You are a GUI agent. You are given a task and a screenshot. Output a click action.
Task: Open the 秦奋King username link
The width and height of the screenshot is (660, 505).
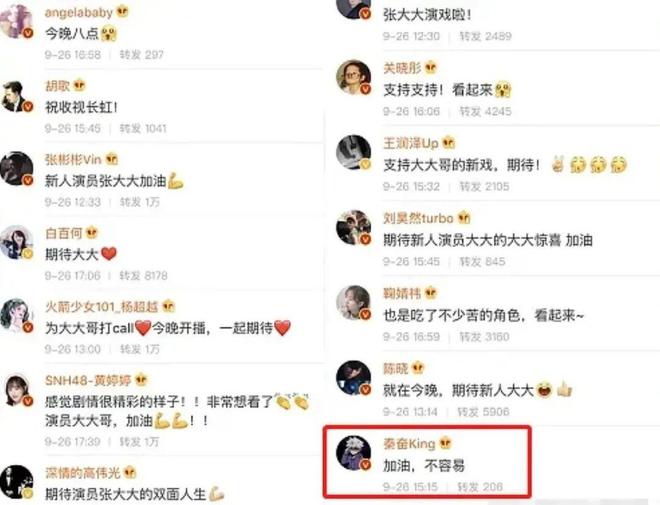[x=409, y=443]
